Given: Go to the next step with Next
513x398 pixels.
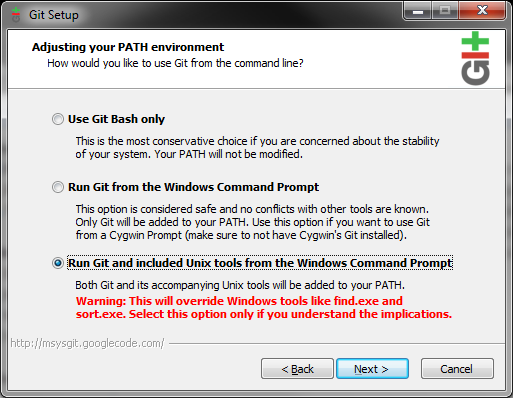Looking at the screenshot, I should 372,369.
